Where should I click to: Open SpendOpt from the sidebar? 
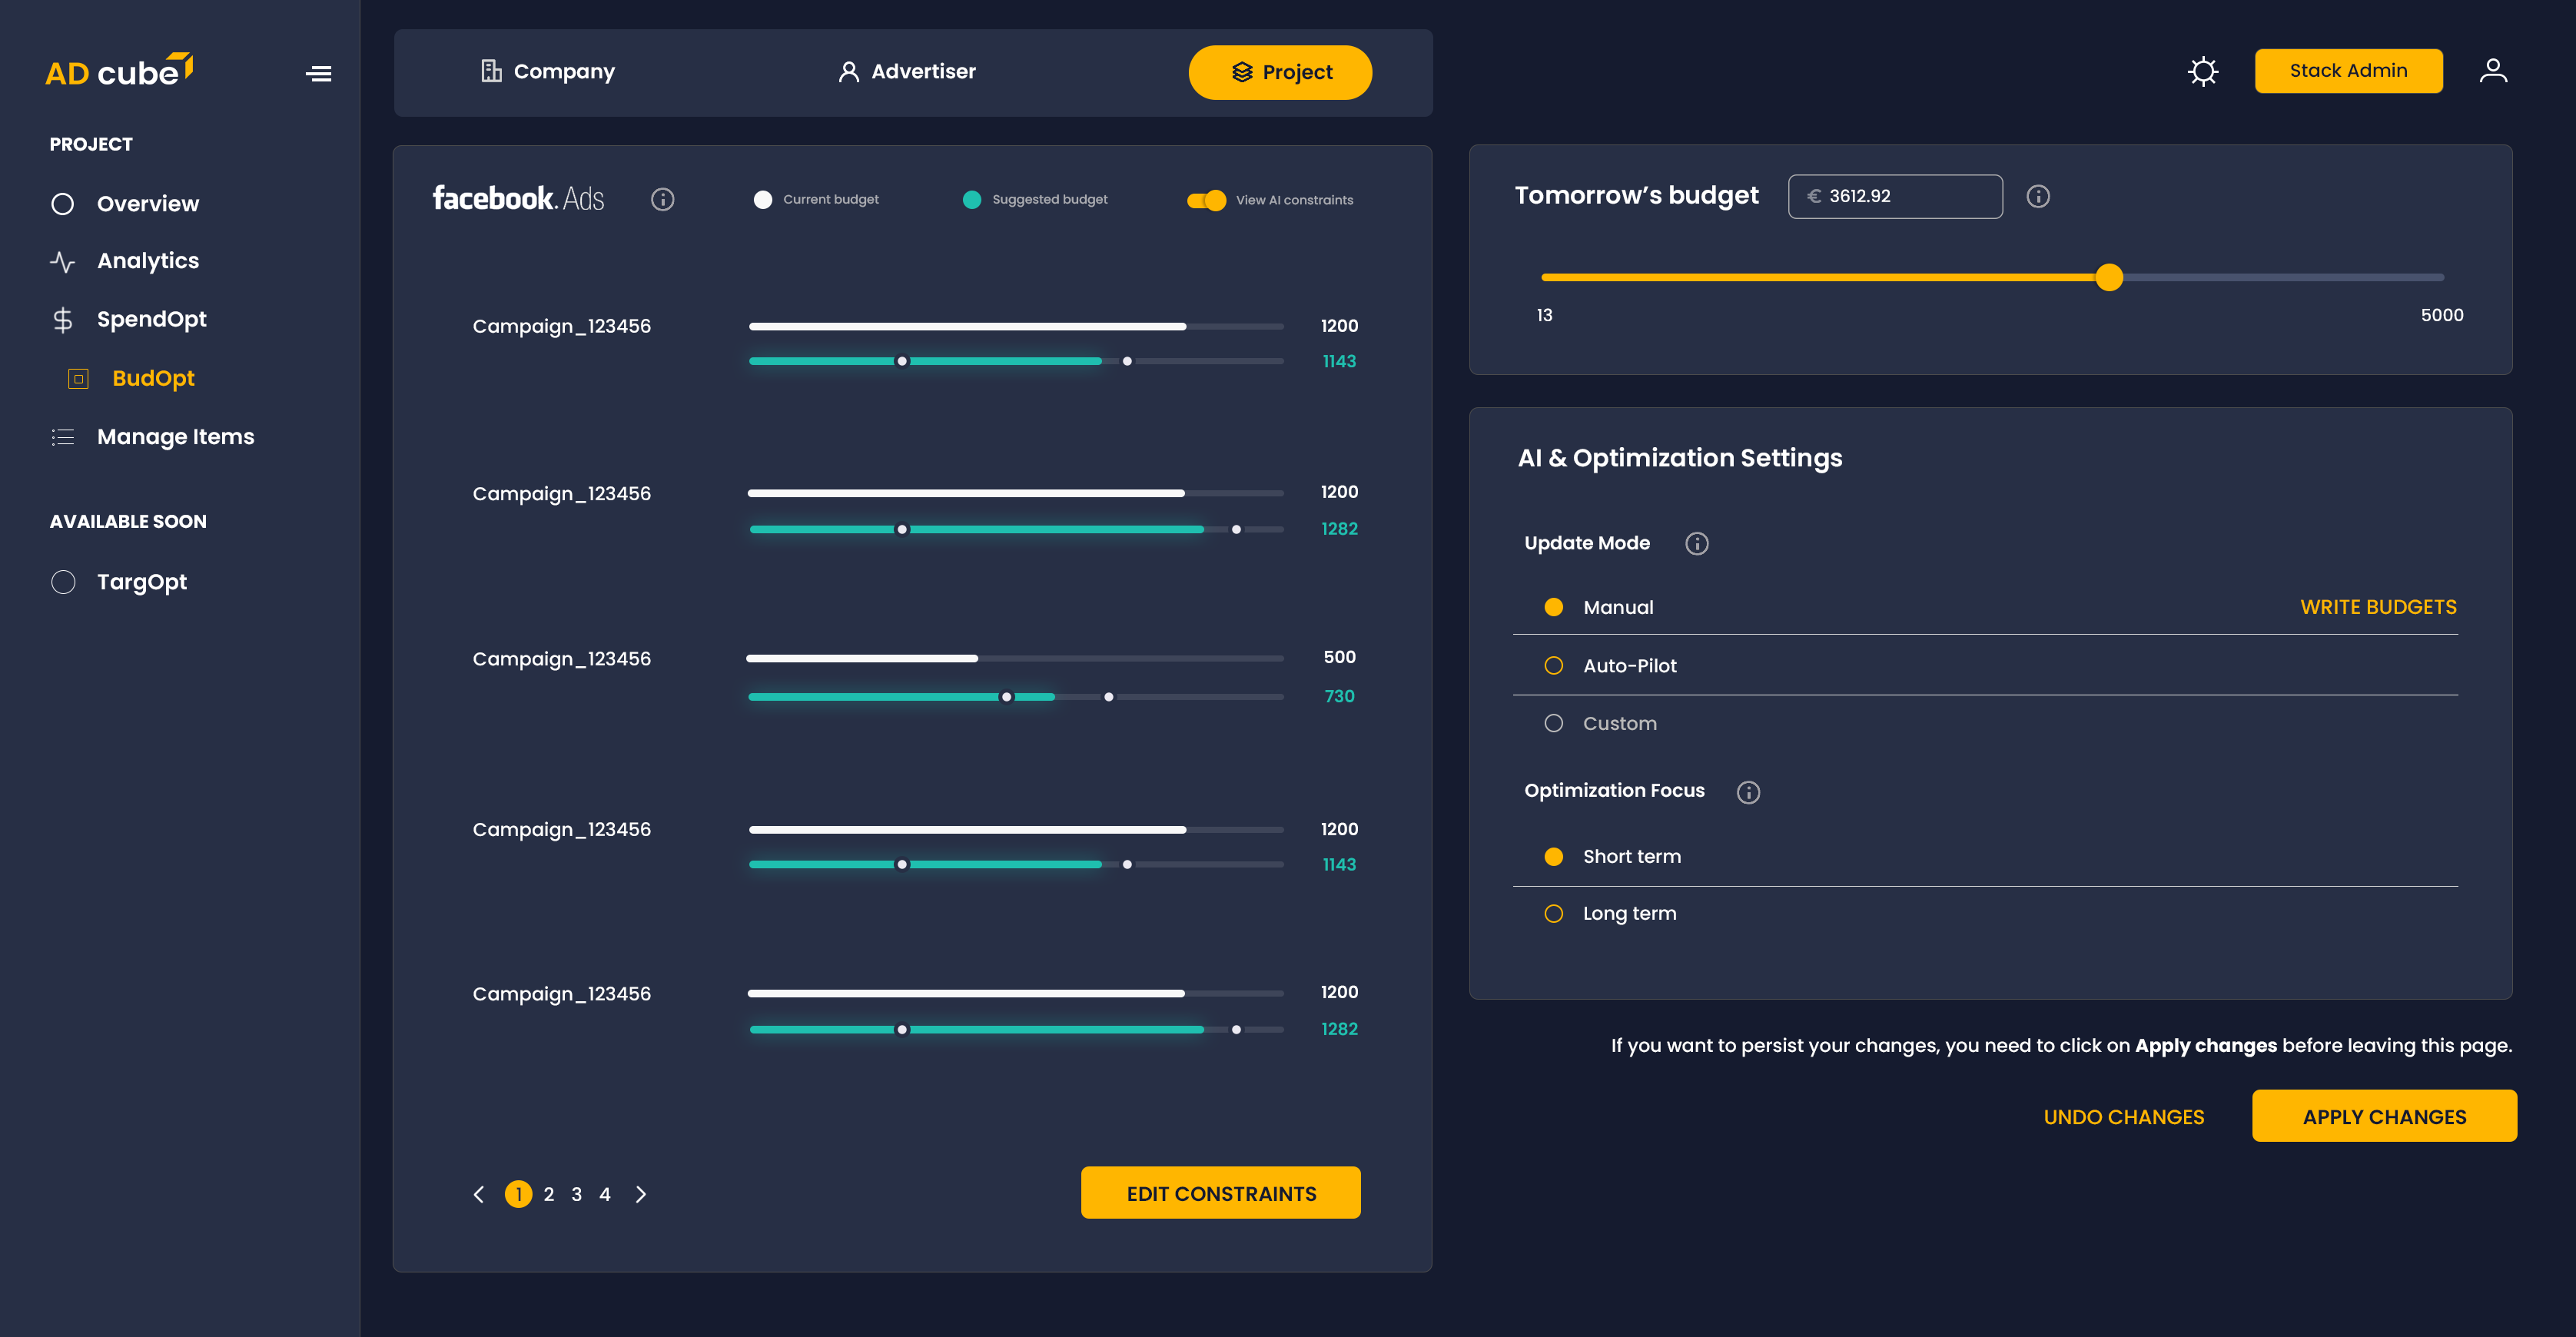[152, 319]
